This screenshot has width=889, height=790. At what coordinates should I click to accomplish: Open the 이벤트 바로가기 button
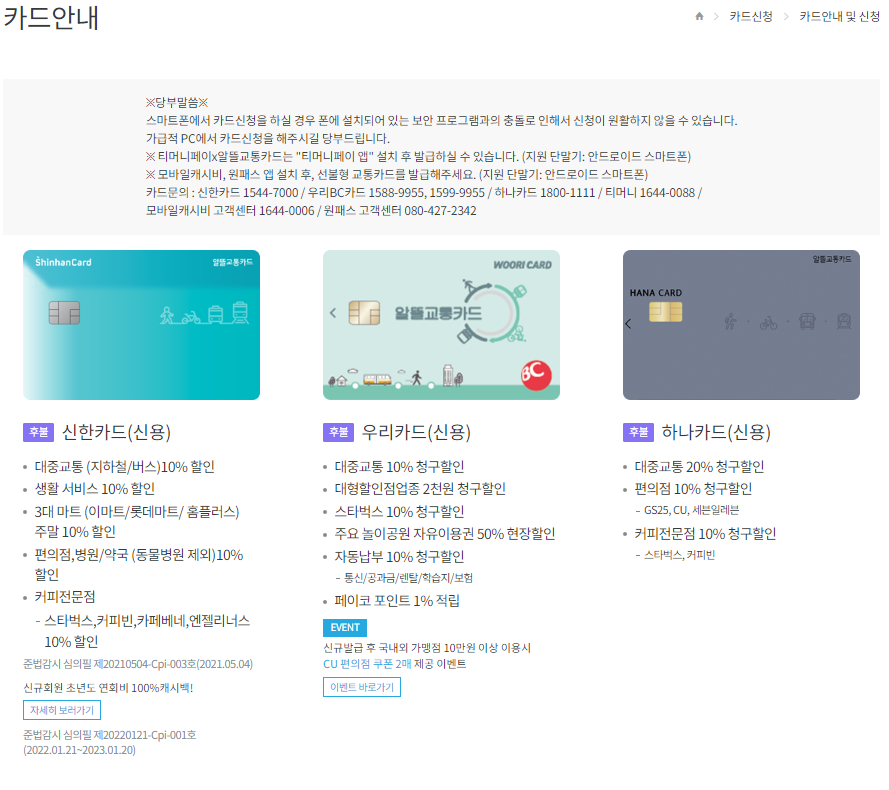point(364,687)
